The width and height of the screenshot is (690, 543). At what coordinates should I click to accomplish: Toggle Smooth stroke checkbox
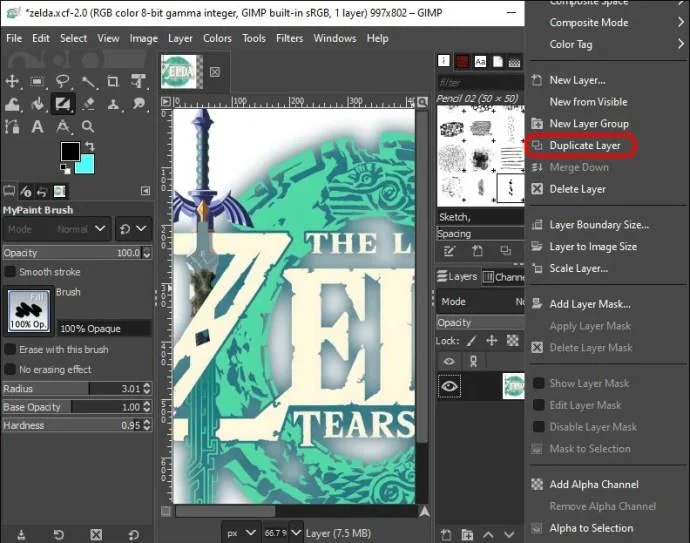coord(10,272)
